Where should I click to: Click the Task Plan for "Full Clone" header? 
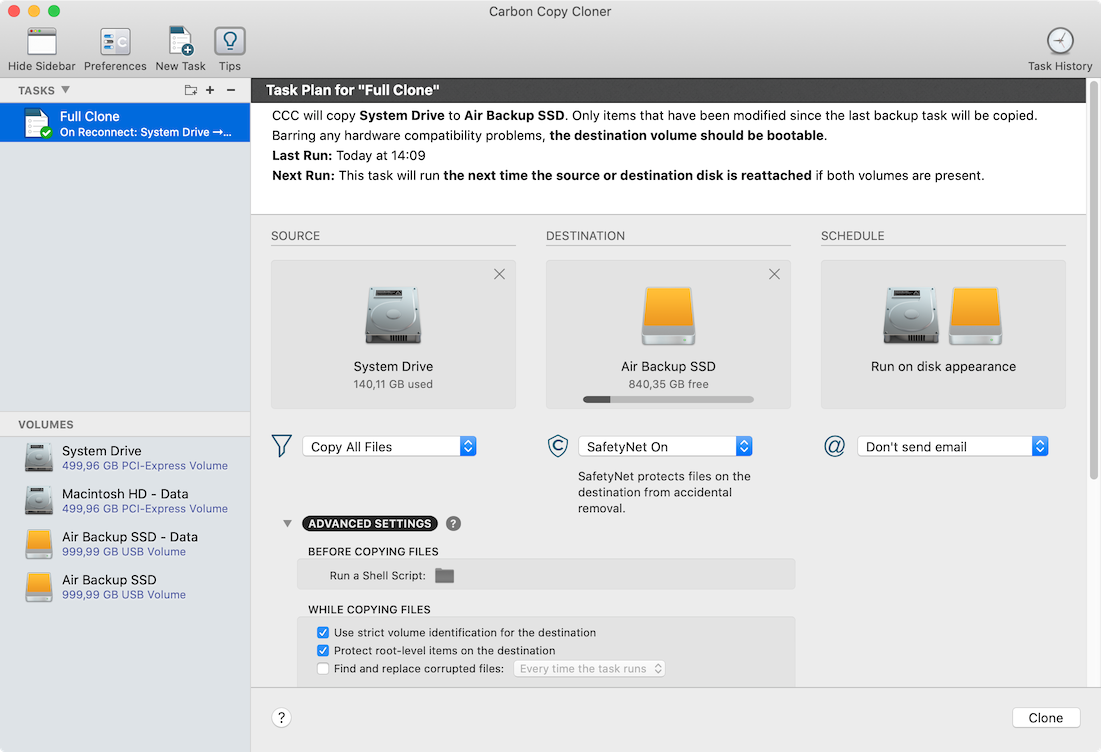(669, 90)
